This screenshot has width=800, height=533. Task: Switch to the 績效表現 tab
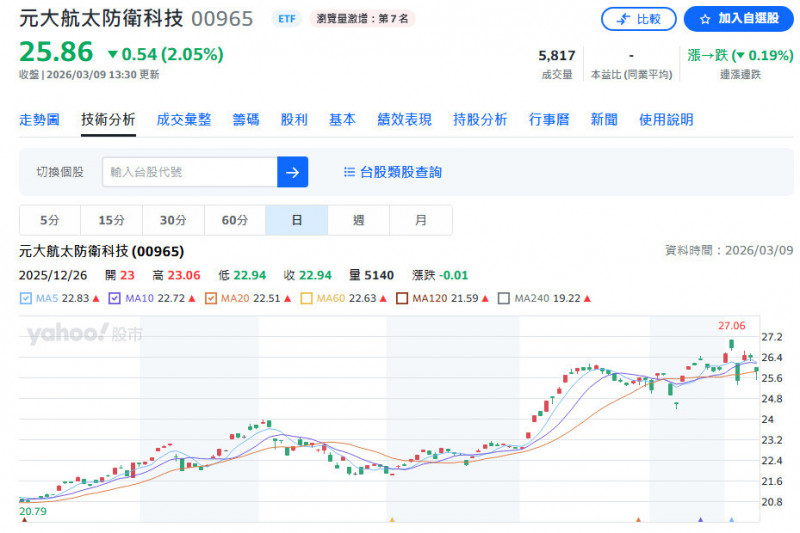click(x=405, y=120)
